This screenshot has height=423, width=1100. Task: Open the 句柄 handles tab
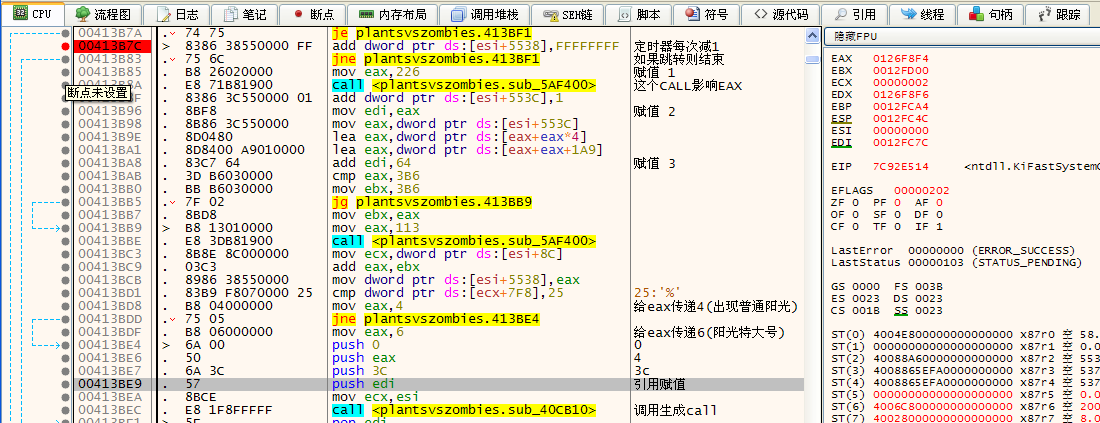click(x=991, y=13)
